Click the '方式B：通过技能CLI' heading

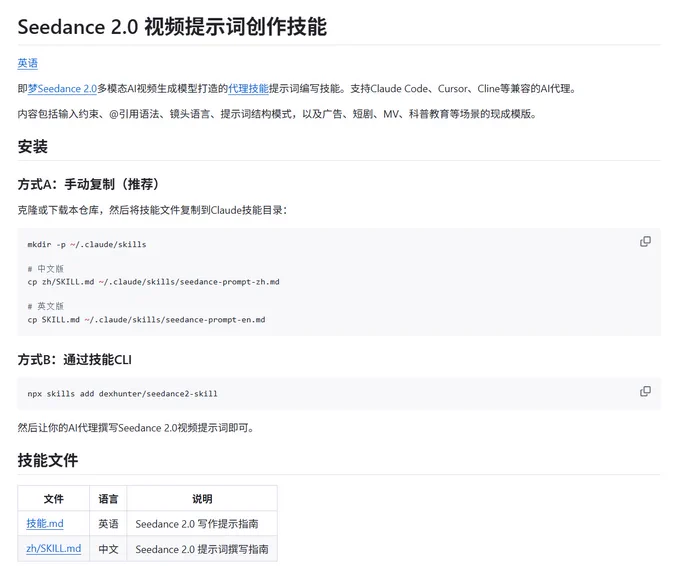click(75, 360)
